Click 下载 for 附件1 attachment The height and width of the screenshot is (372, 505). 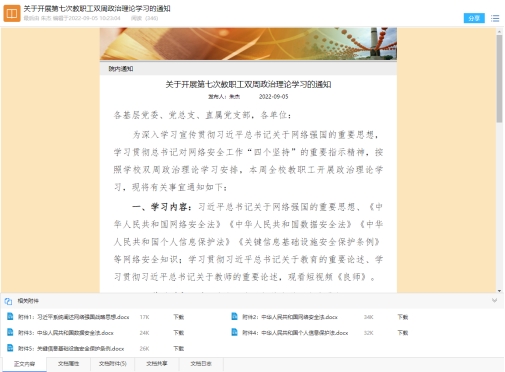point(179,317)
